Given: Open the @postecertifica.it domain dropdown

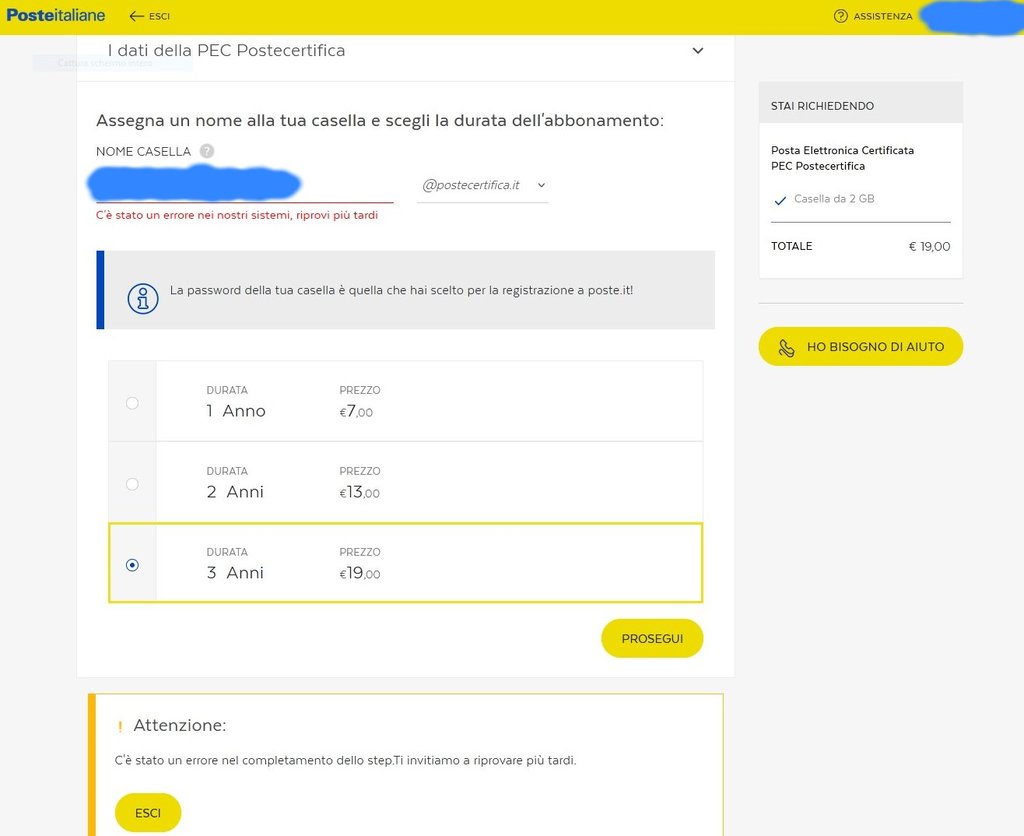Looking at the screenshot, I should 483,185.
